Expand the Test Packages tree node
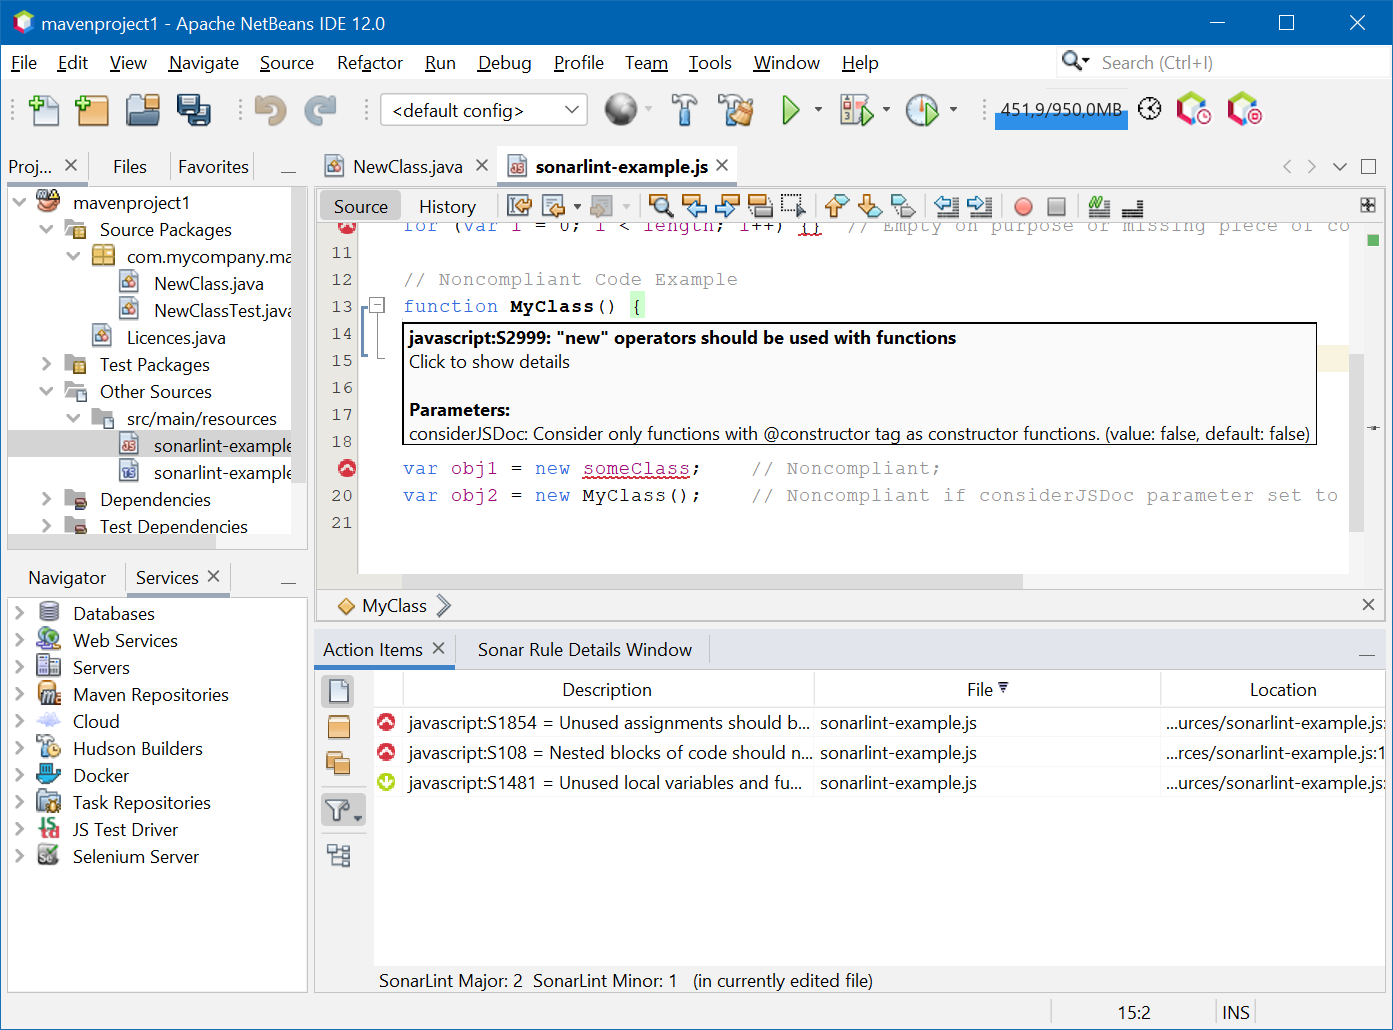Image resolution: width=1393 pixels, height=1030 pixels. tap(46, 364)
